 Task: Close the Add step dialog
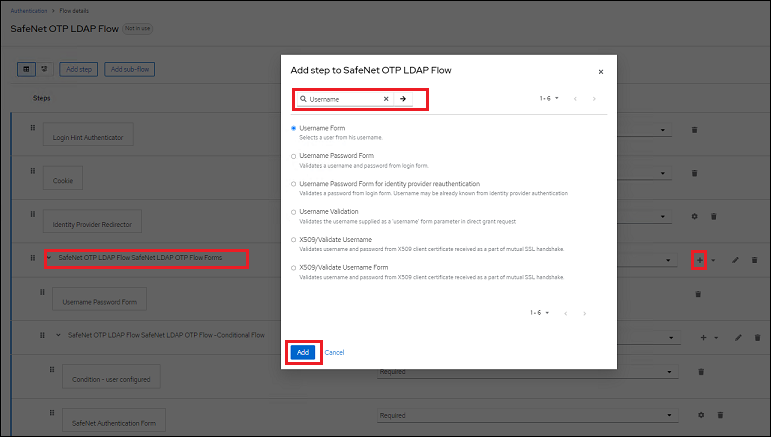(600, 71)
